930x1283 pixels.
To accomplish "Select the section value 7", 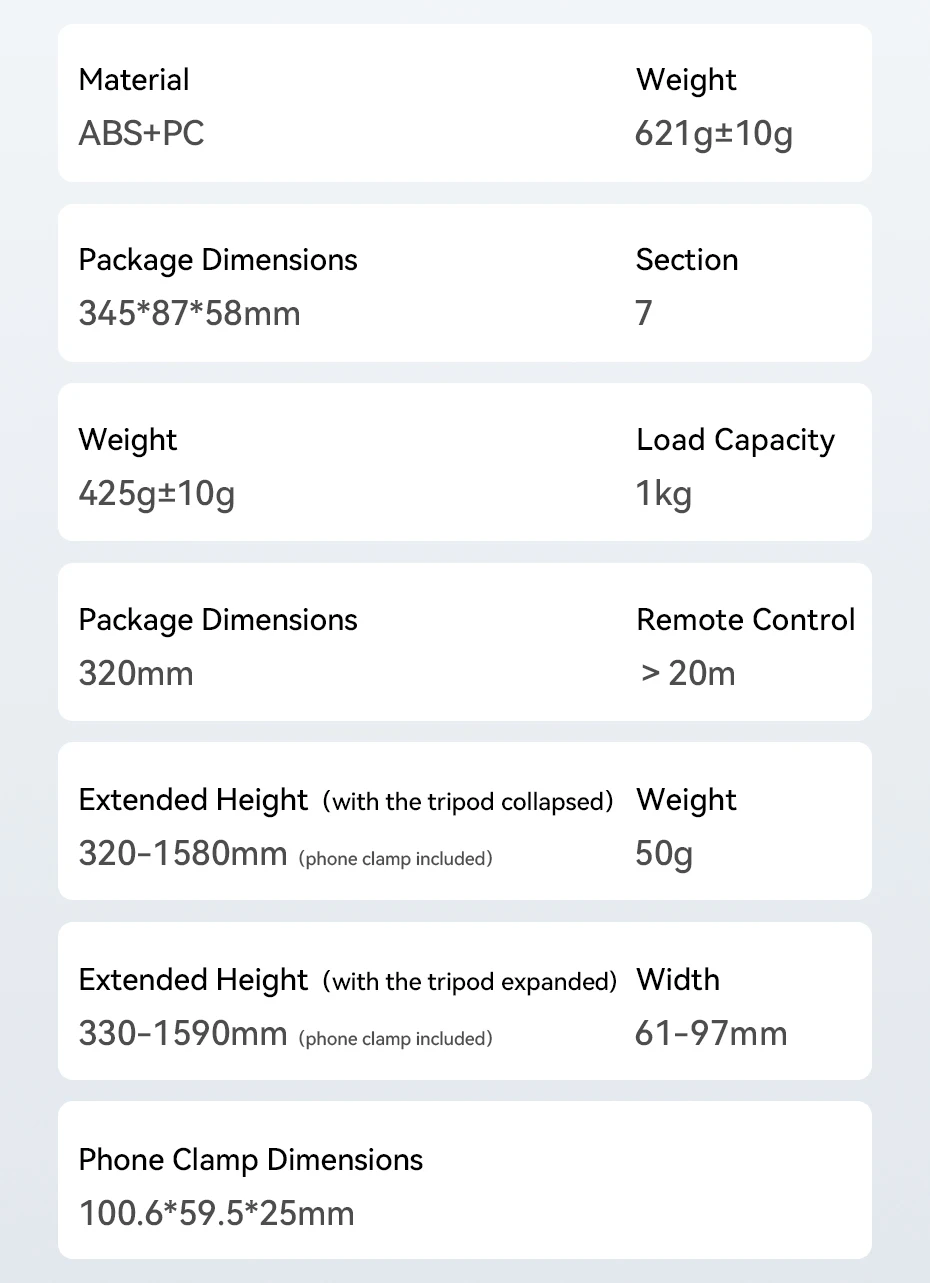I will [644, 313].
